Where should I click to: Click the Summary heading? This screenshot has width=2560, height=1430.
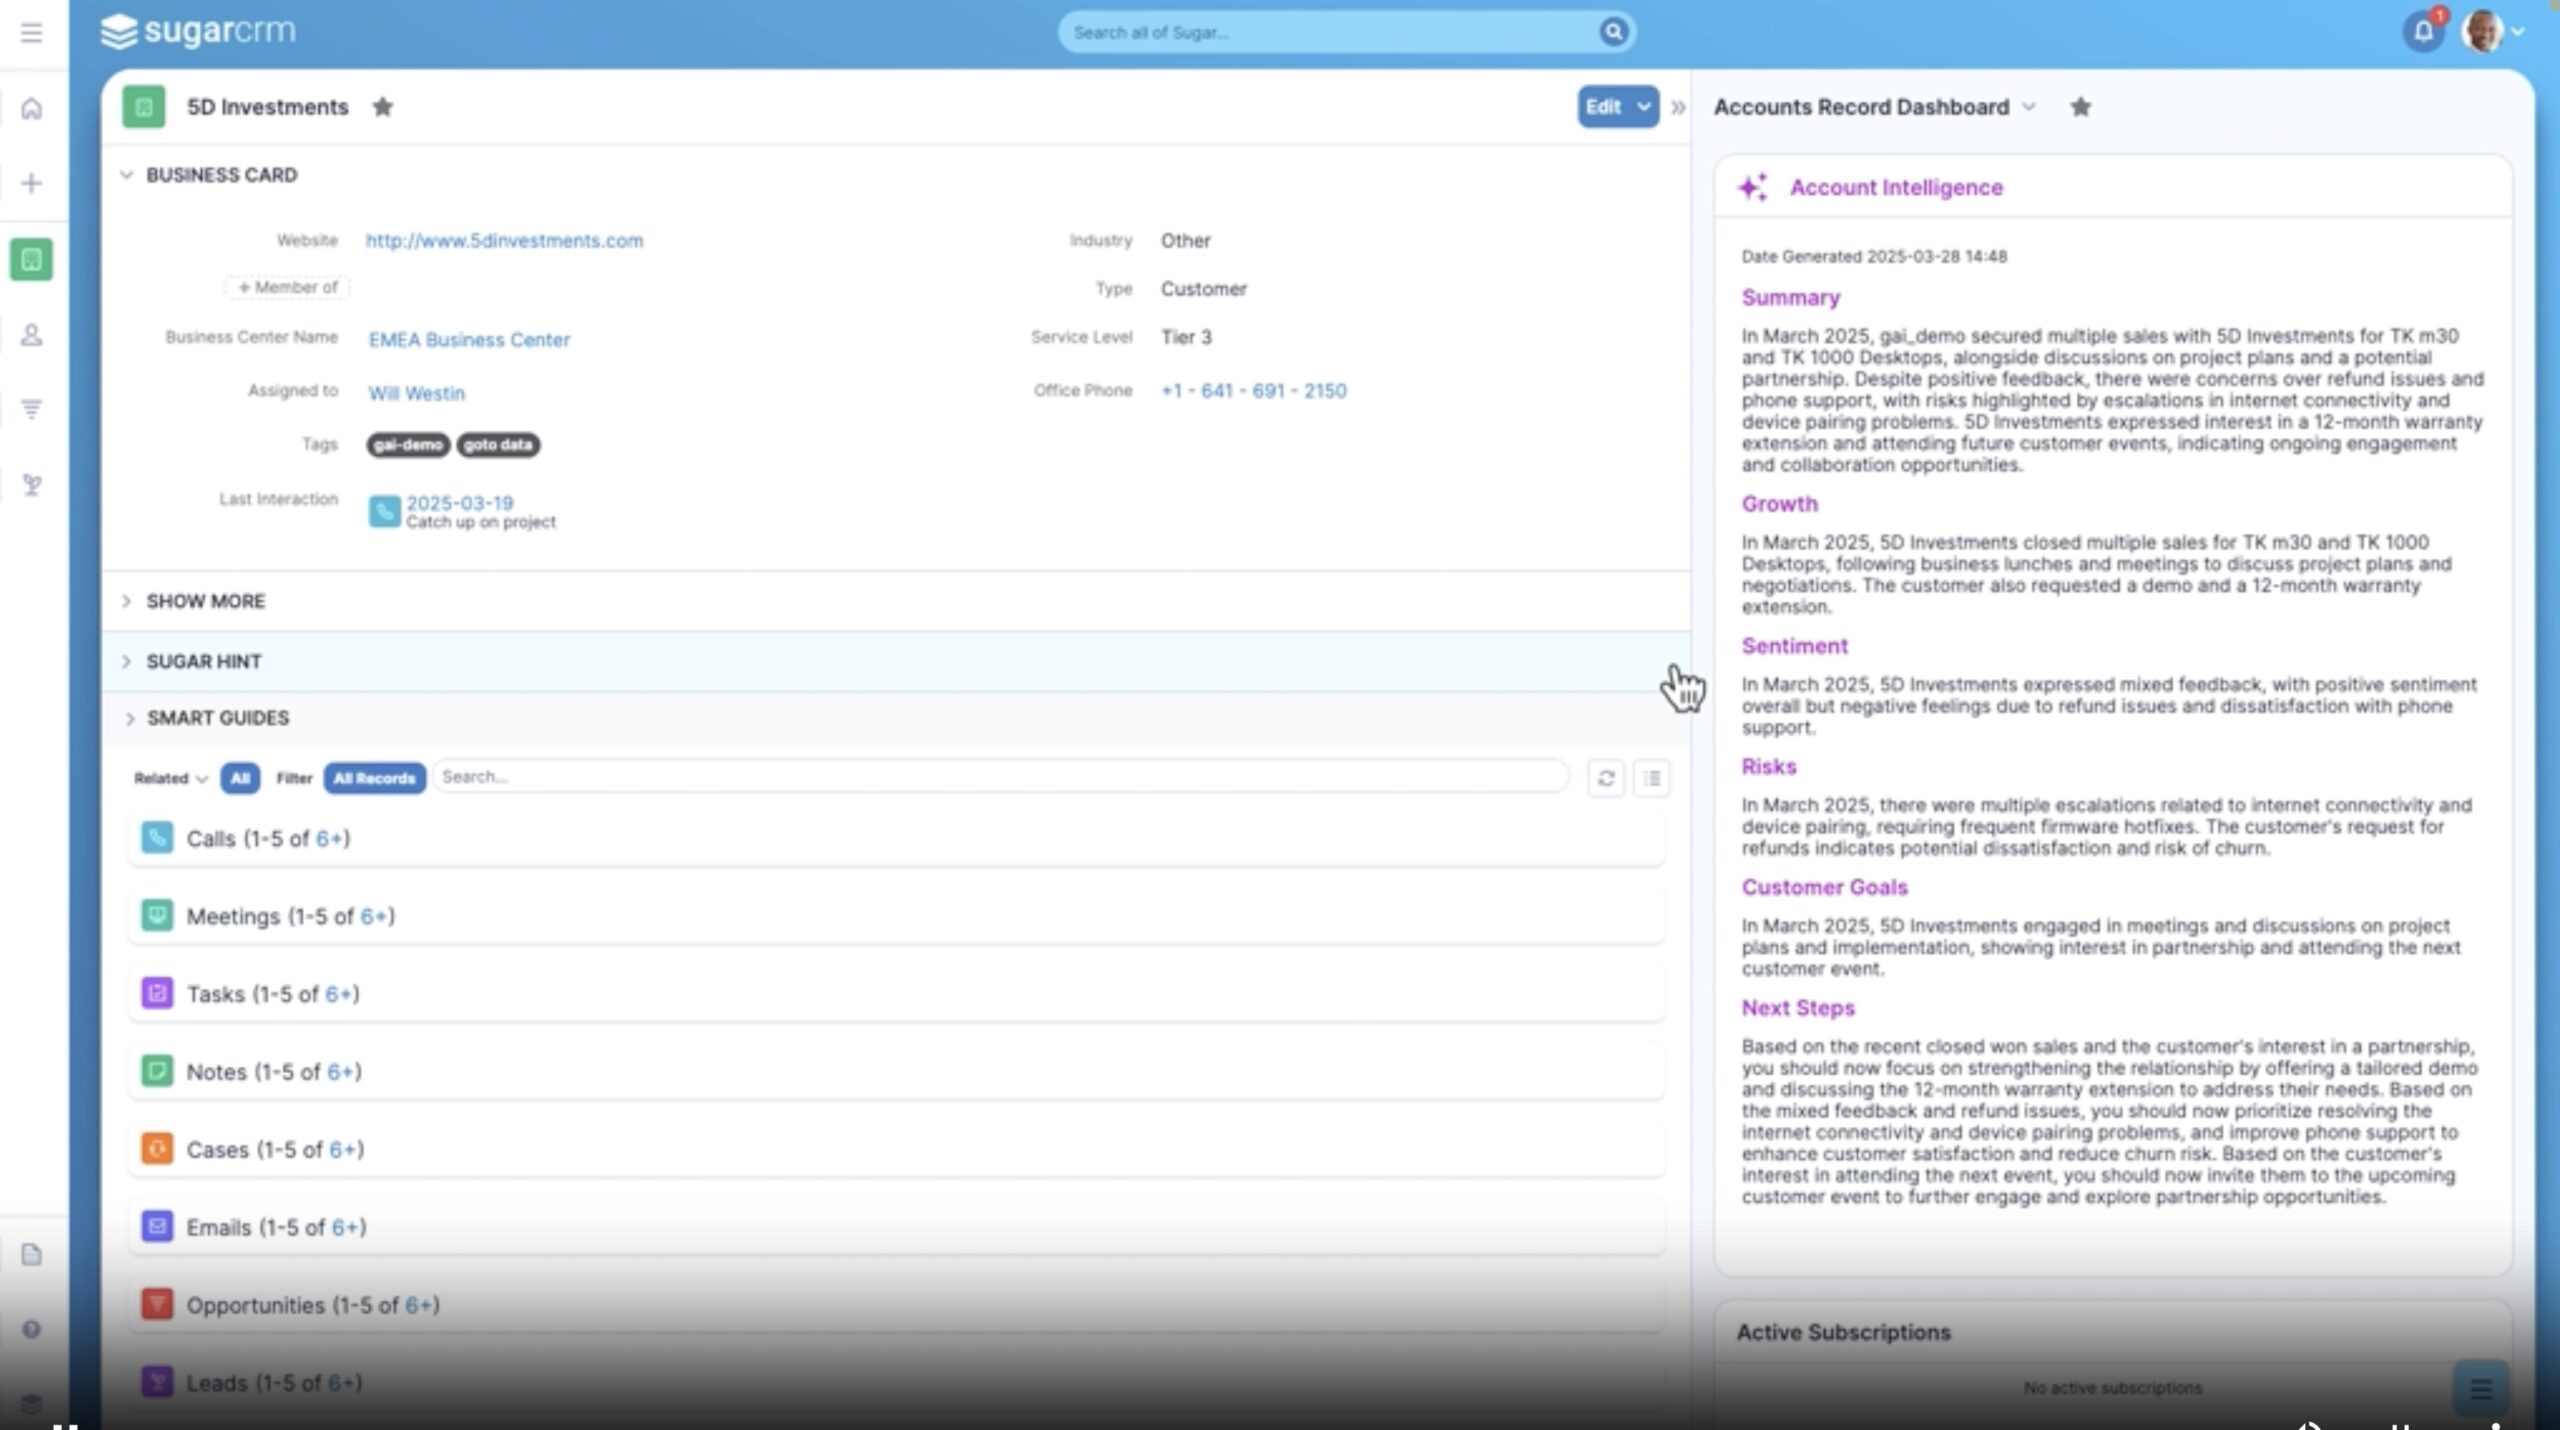tap(1790, 298)
